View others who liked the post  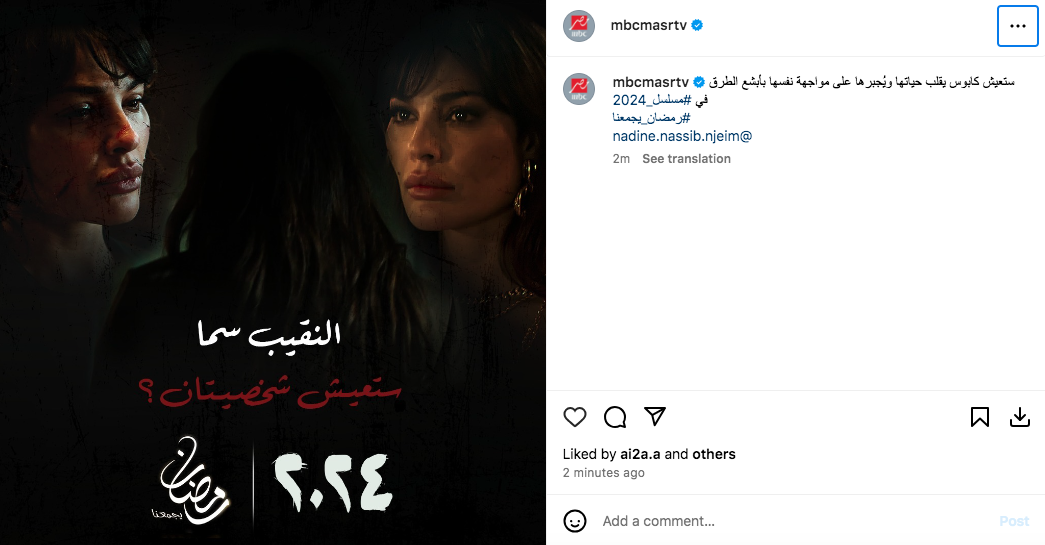(x=714, y=454)
